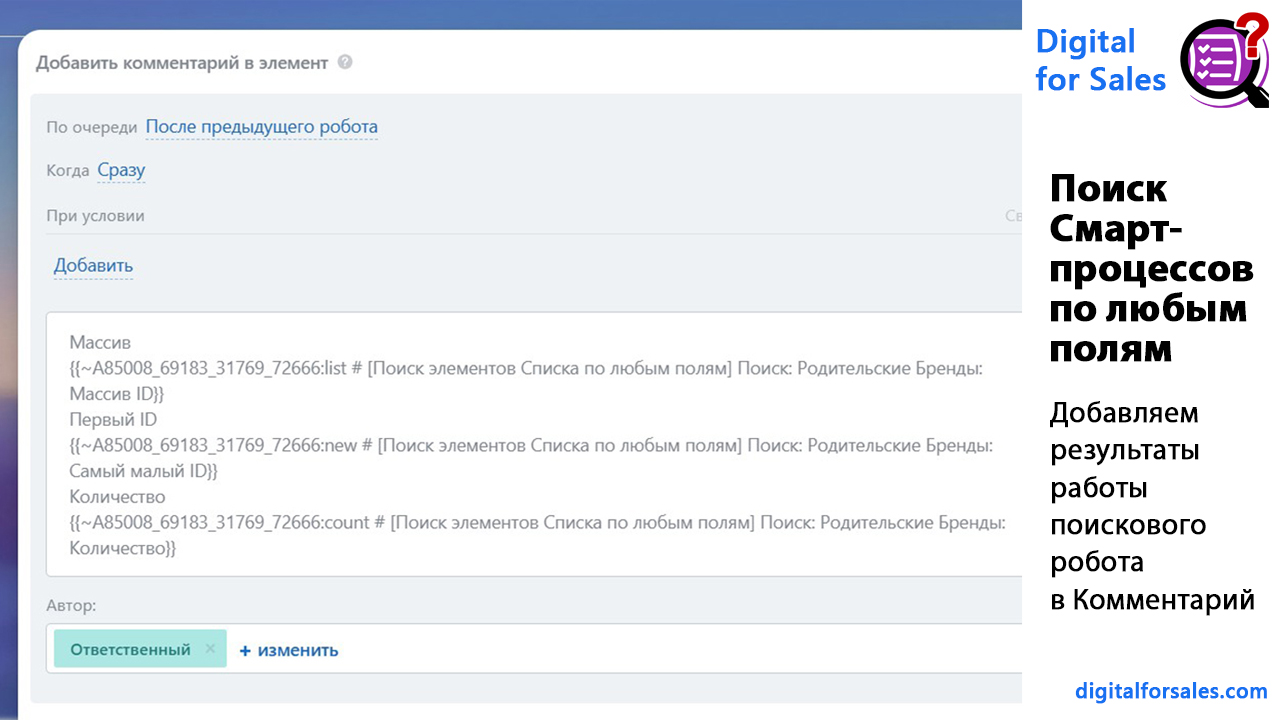Click the Первый ID line in the comment
1280x720 pixels.
click(113, 419)
